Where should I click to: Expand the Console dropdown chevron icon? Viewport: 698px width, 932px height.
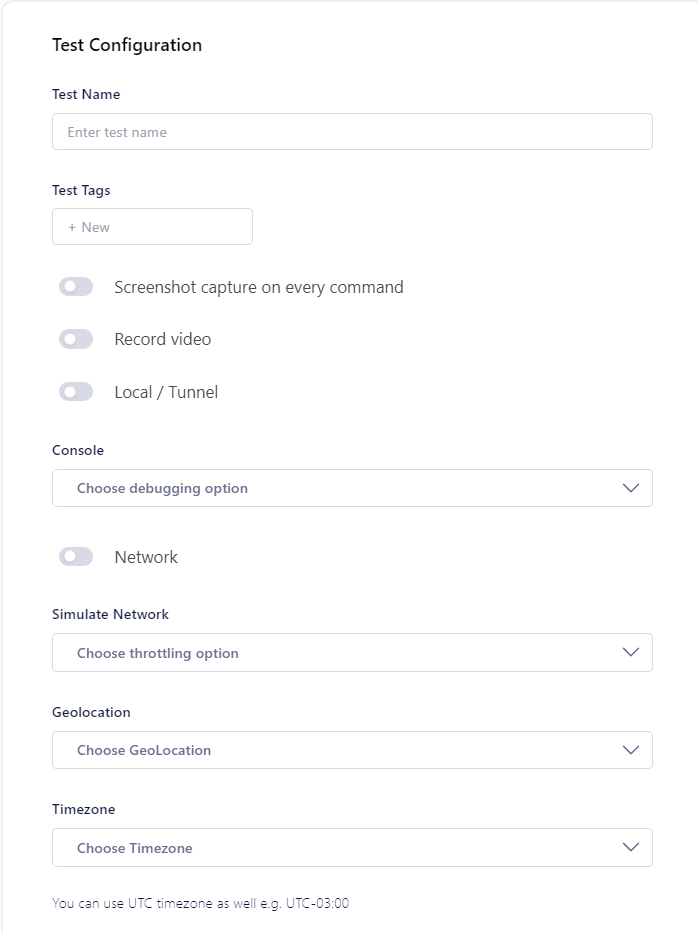pyautogui.click(x=630, y=487)
